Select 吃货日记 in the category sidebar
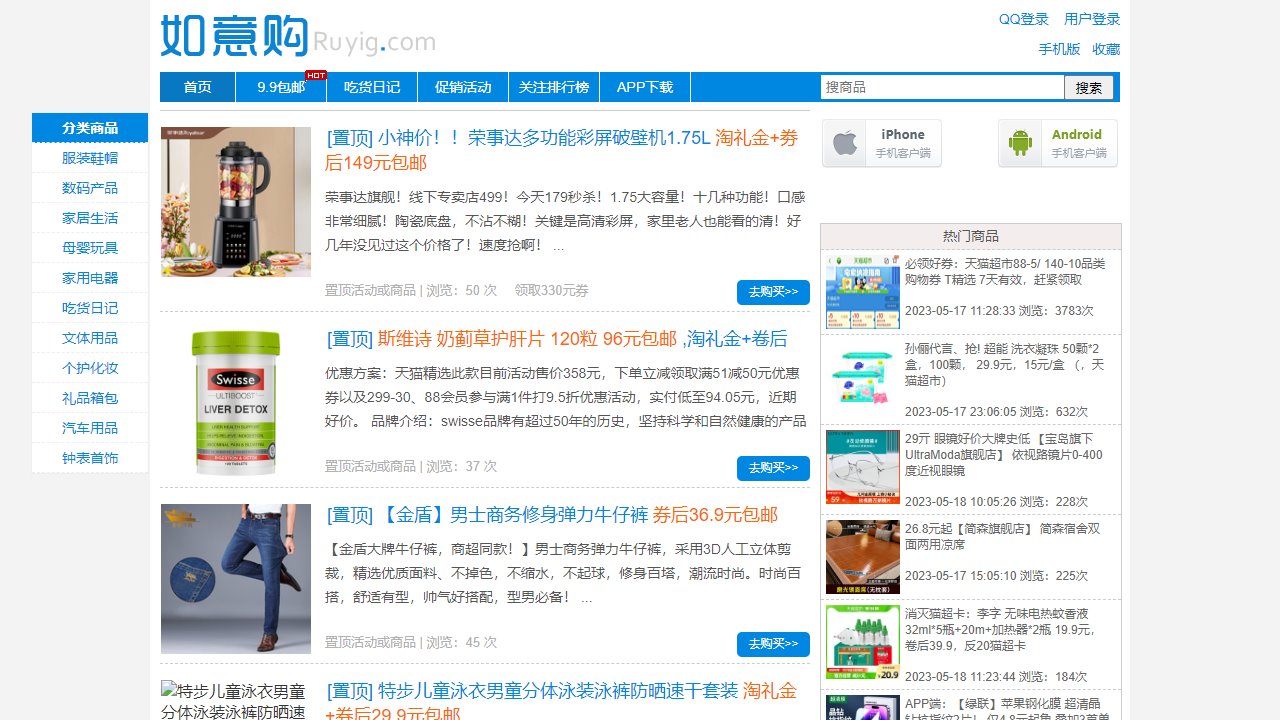Screen dimensions: 1280x720 click(90, 308)
